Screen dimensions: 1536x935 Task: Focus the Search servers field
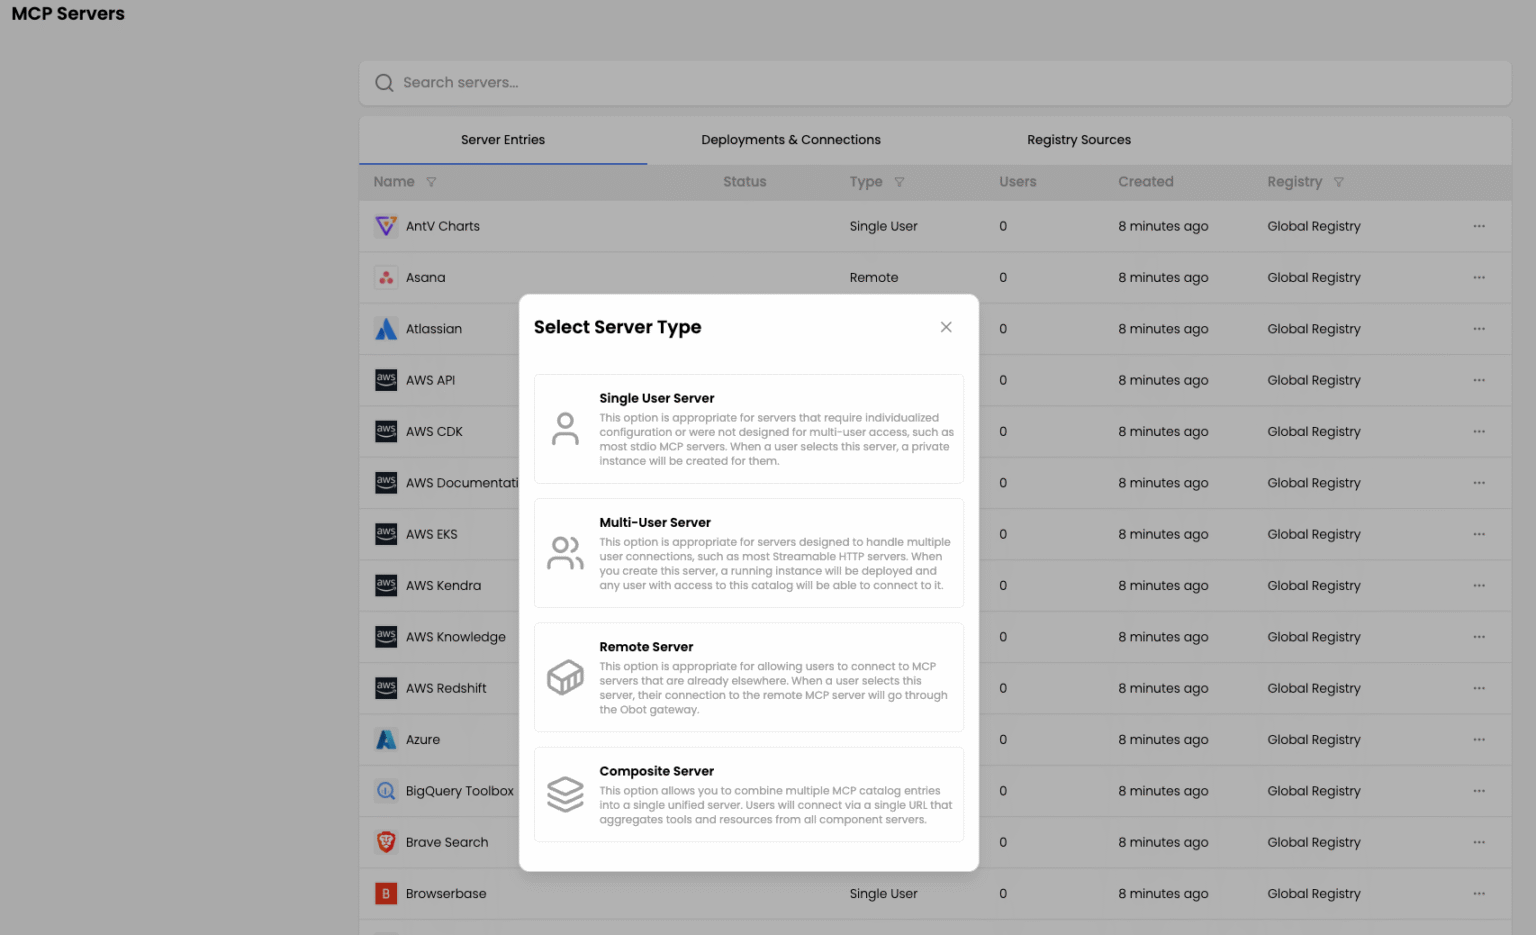(x=935, y=83)
